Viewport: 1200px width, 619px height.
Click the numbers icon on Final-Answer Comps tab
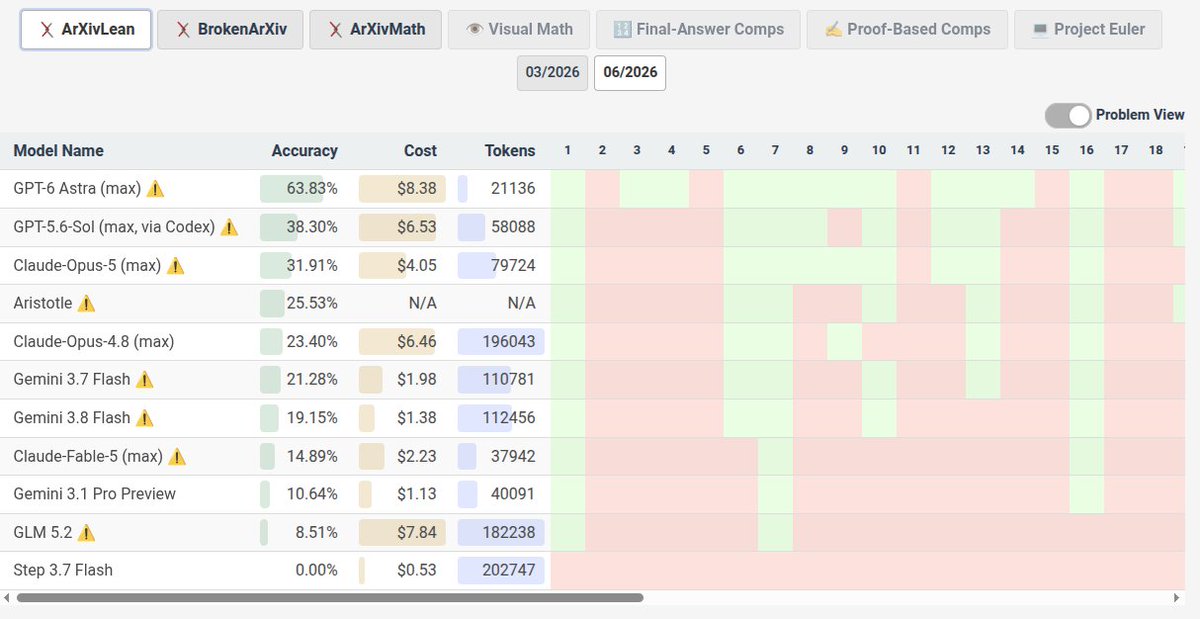point(621,29)
